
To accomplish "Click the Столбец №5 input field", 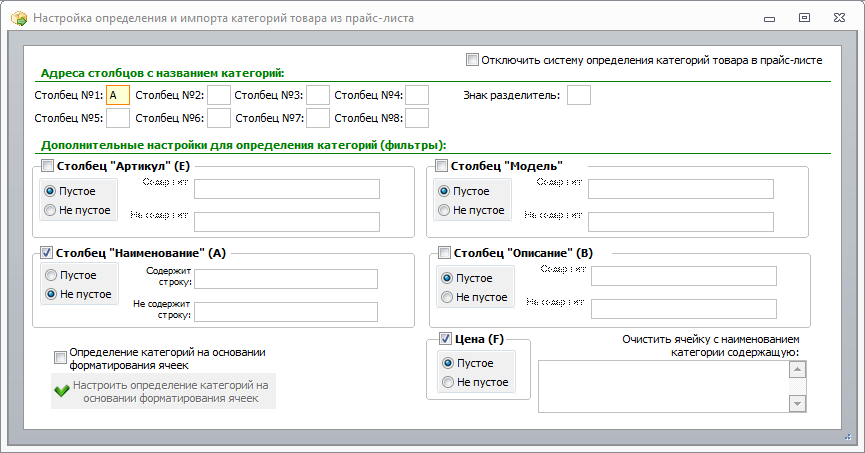I will tap(118, 118).
